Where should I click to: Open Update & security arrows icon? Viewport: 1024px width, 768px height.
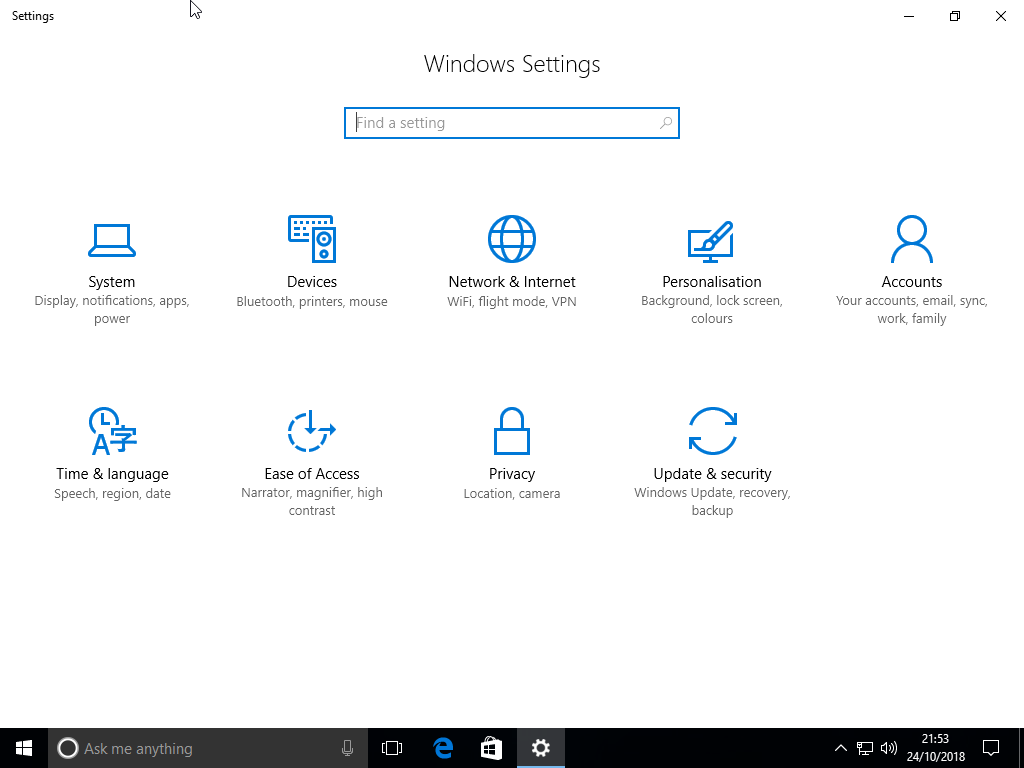pyautogui.click(x=712, y=431)
